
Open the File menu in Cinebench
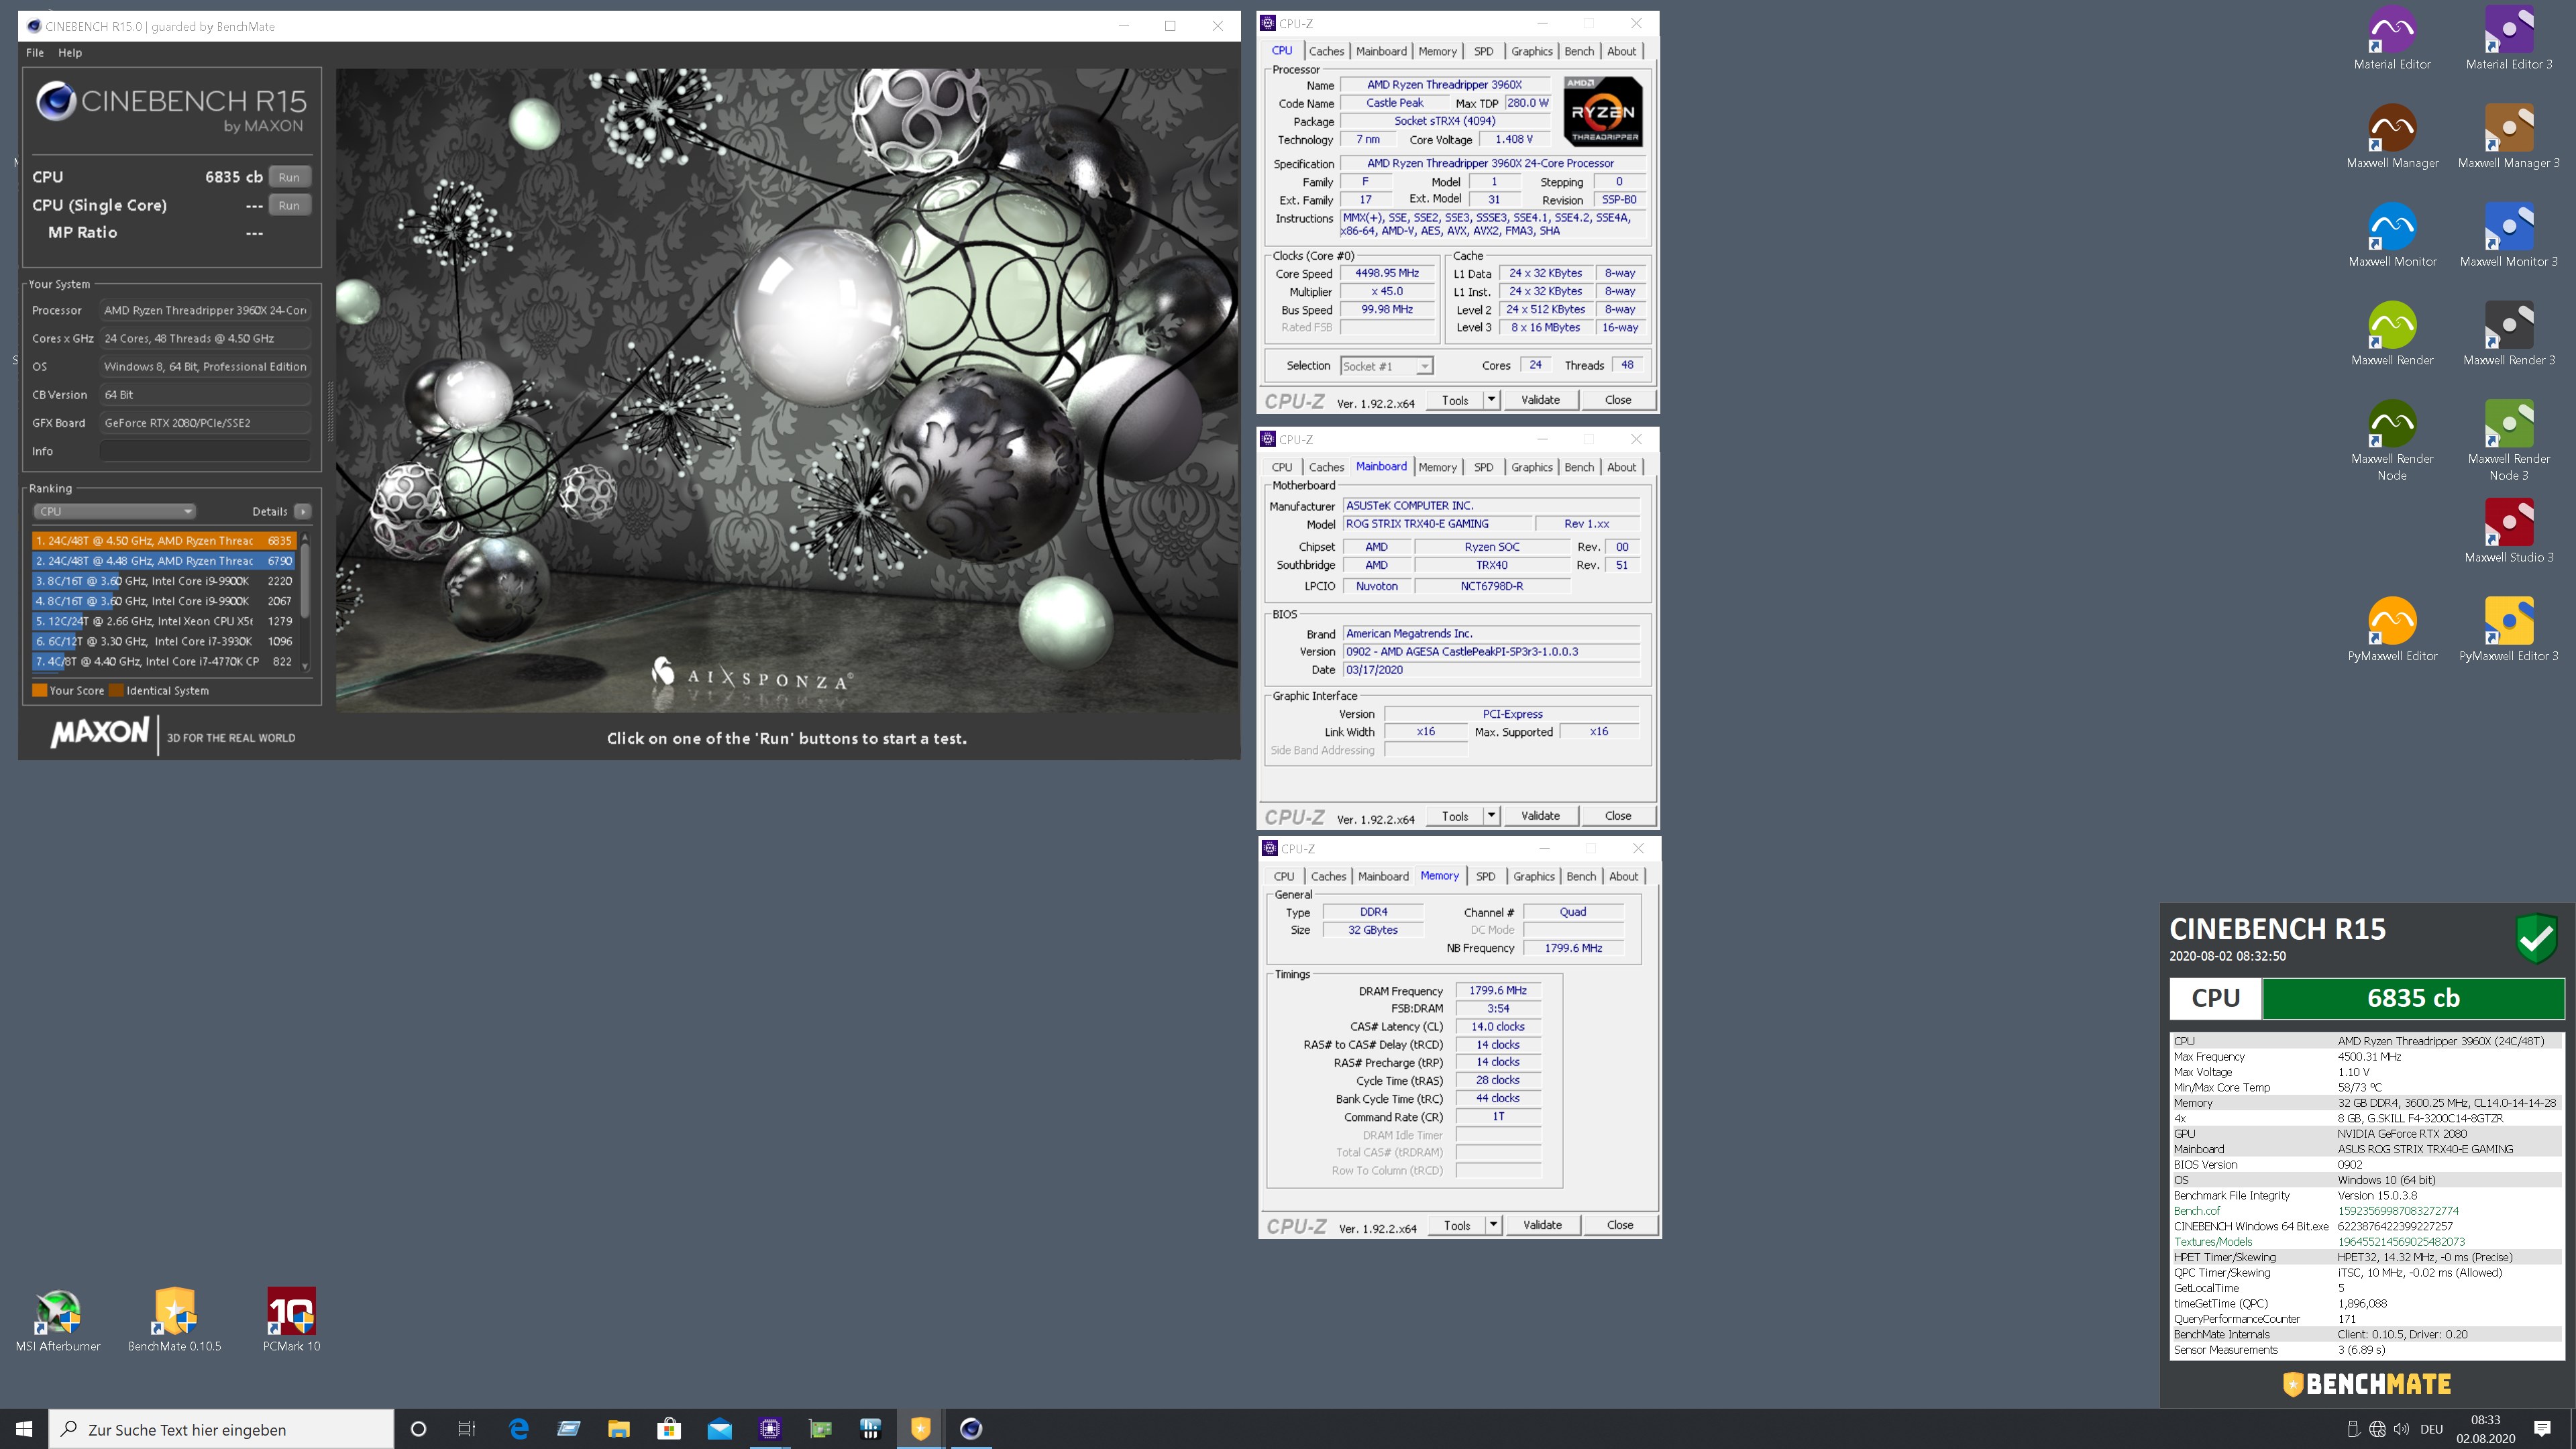click(x=35, y=52)
